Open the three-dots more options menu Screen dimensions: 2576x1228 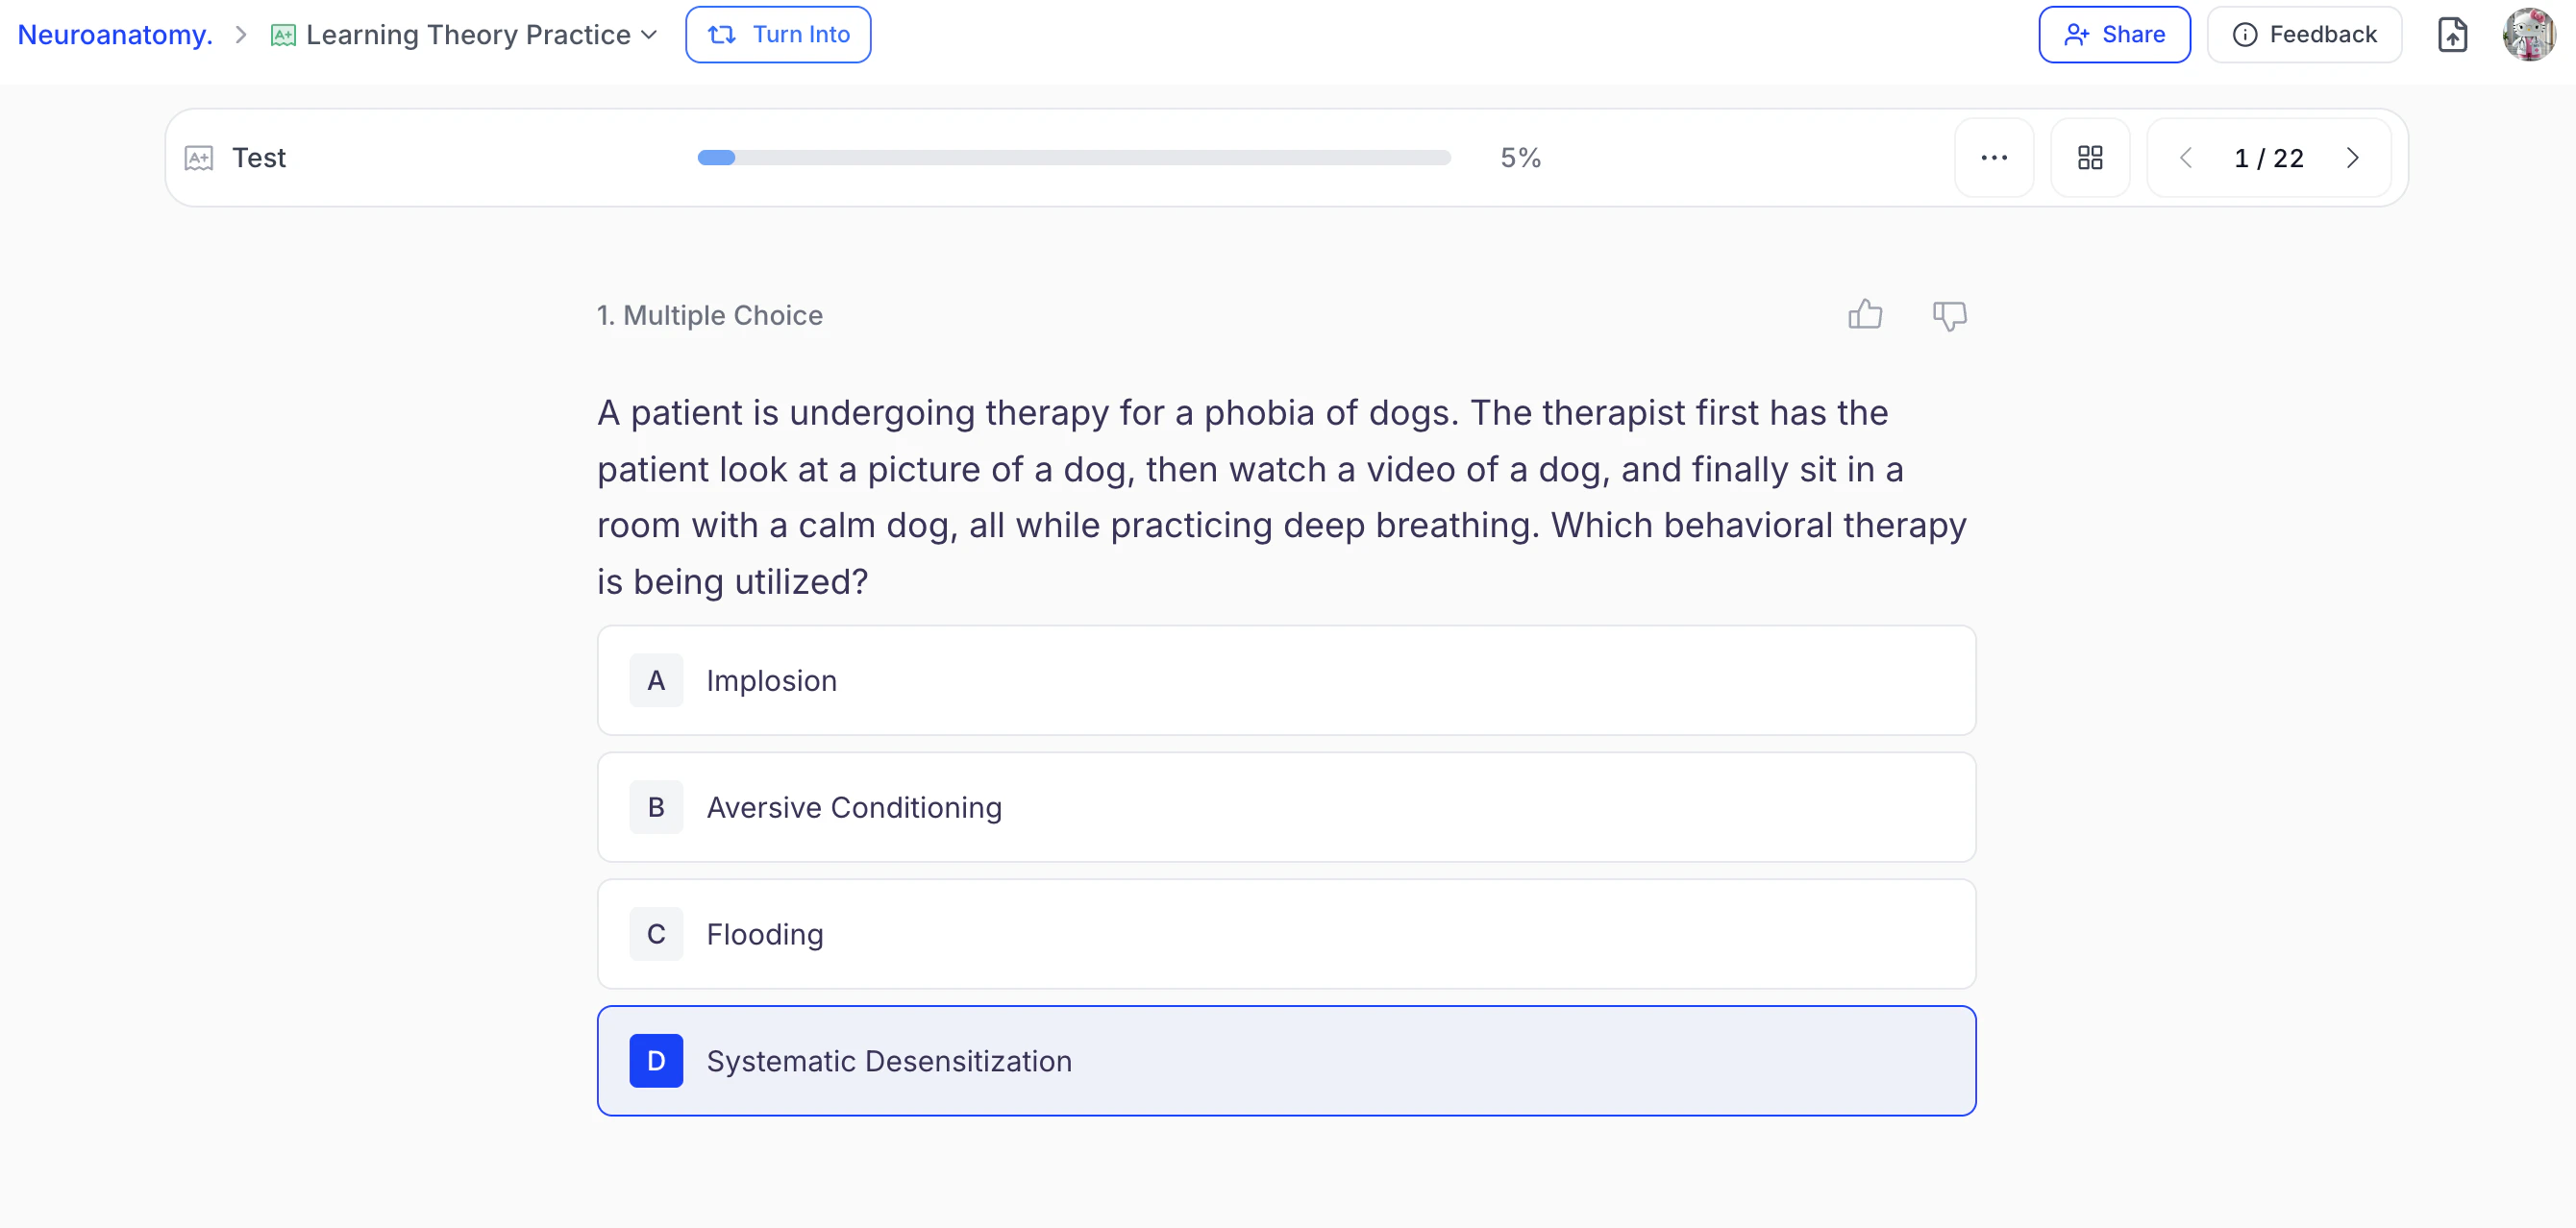(1994, 158)
